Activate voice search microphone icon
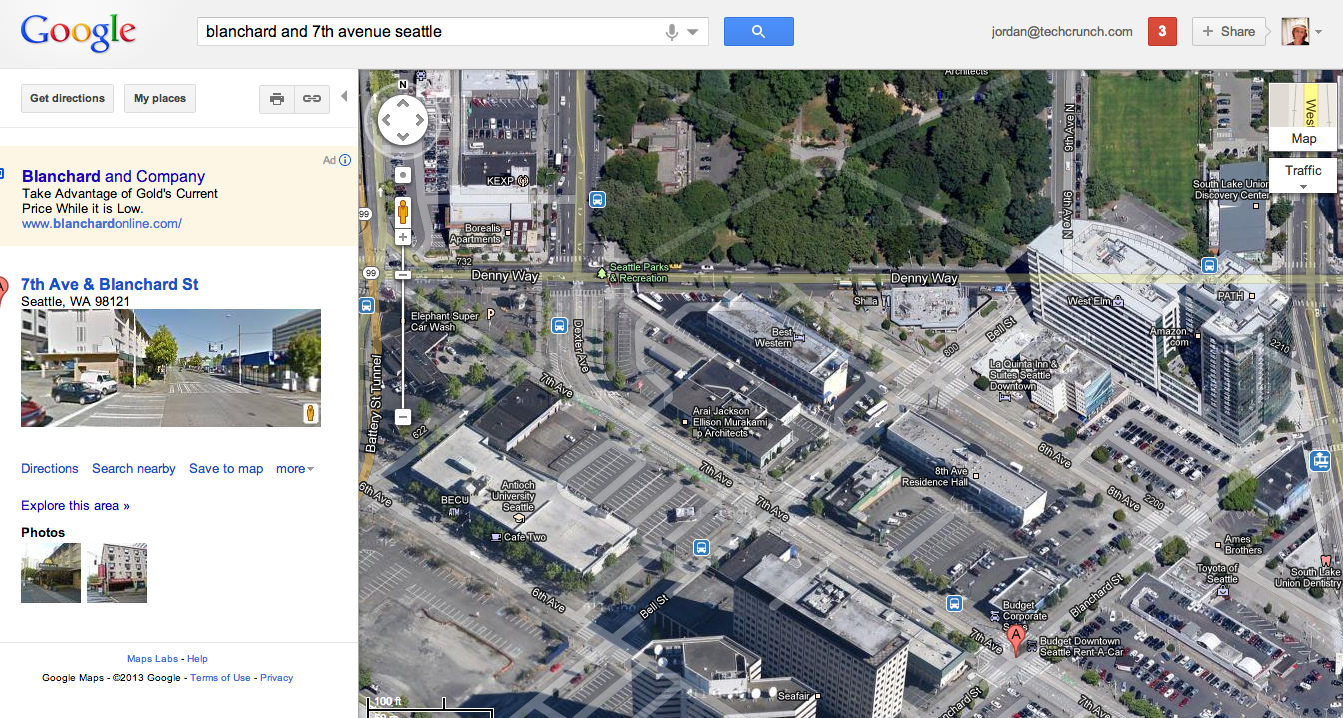The height and width of the screenshot is (718, 1343). click(672, 32)
